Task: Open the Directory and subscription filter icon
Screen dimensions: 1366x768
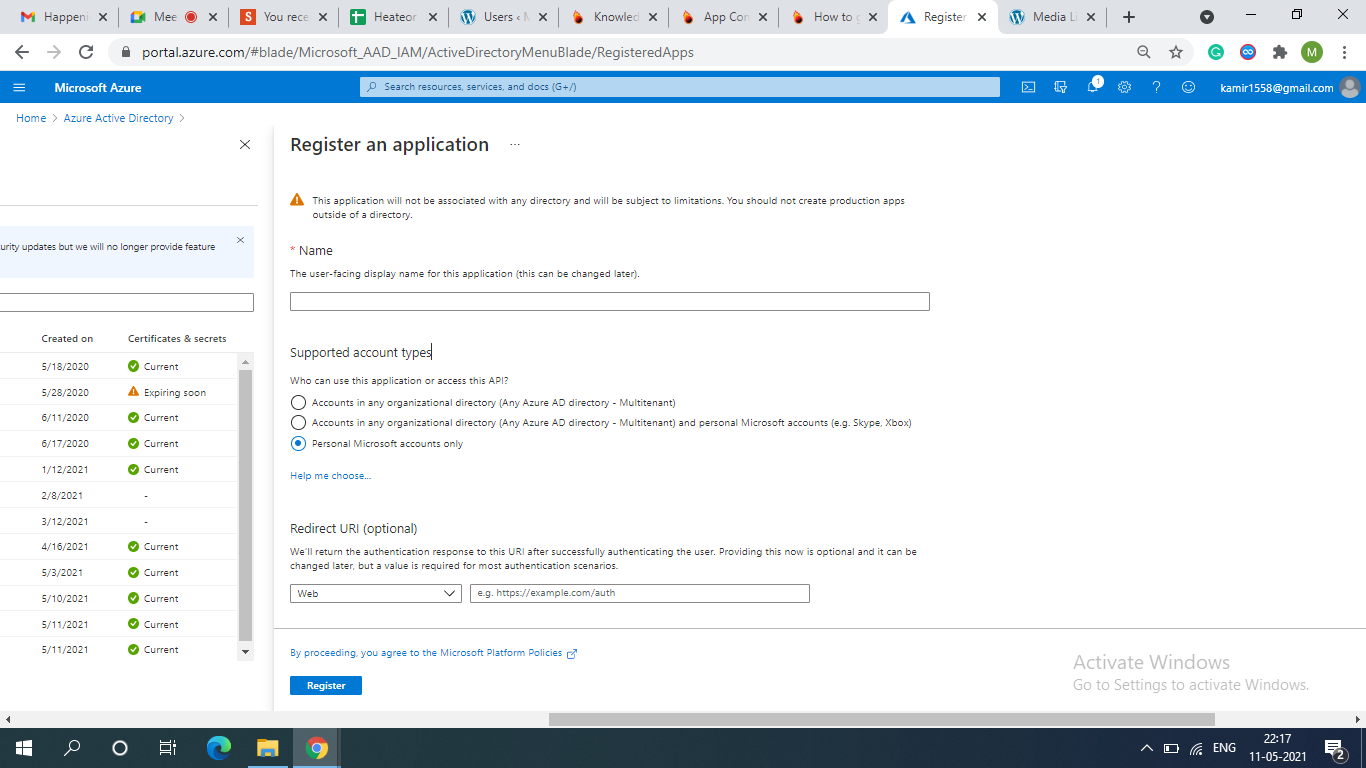Action: (x=1061, y=87)
